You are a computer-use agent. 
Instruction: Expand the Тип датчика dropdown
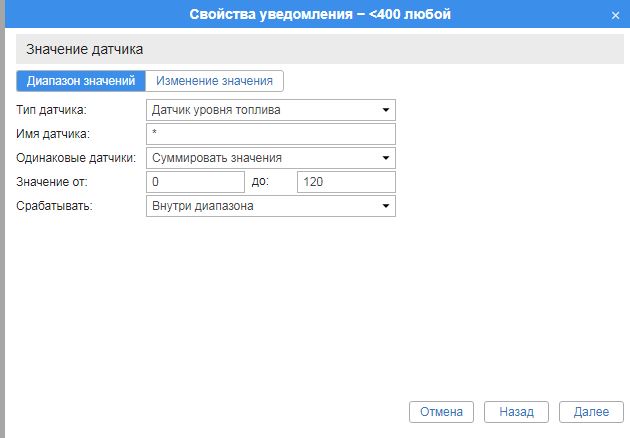(x=271, y=110)
